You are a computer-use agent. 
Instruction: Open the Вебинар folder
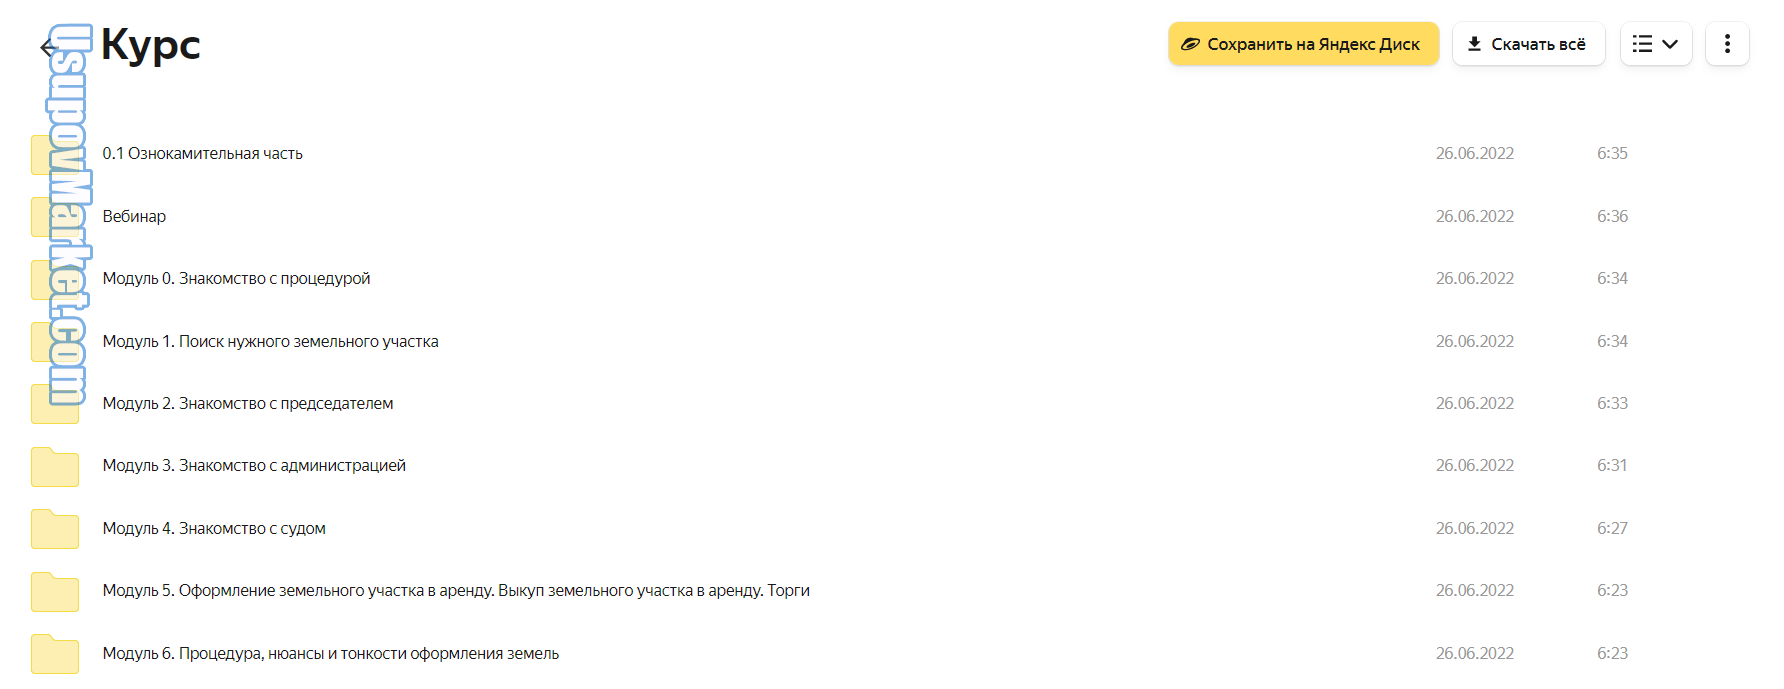[x=134, y=216]
